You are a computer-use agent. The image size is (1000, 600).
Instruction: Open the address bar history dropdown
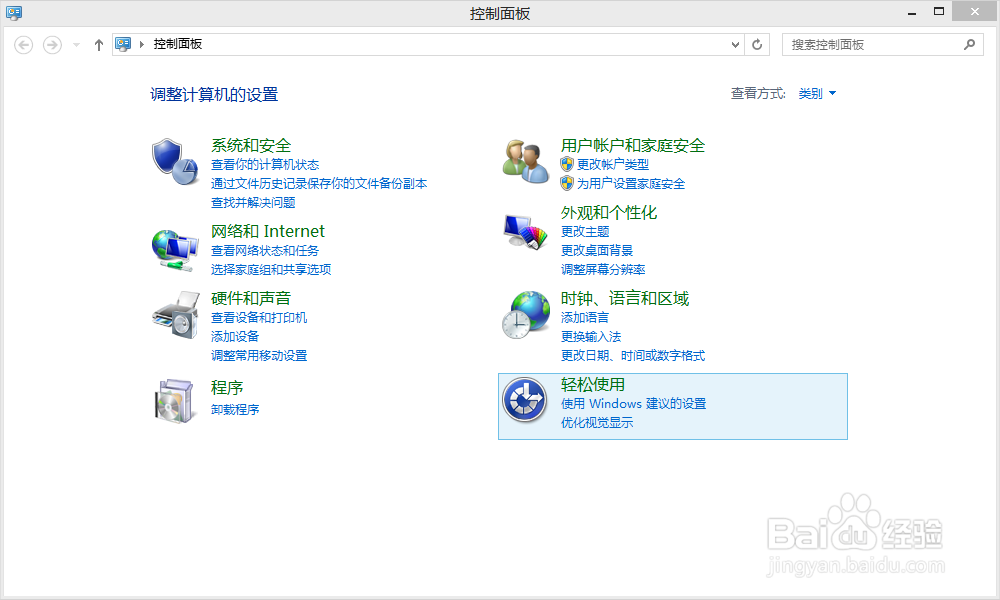pos(735,44)
